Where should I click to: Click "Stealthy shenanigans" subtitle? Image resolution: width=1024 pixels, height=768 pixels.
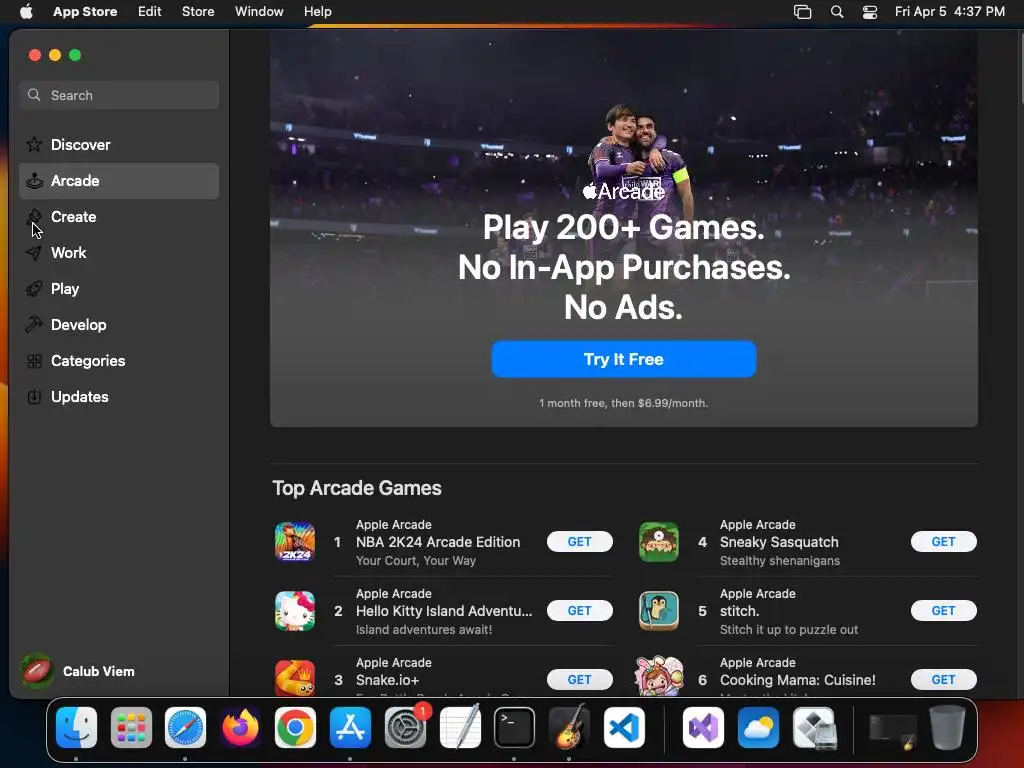coord(780,561)
